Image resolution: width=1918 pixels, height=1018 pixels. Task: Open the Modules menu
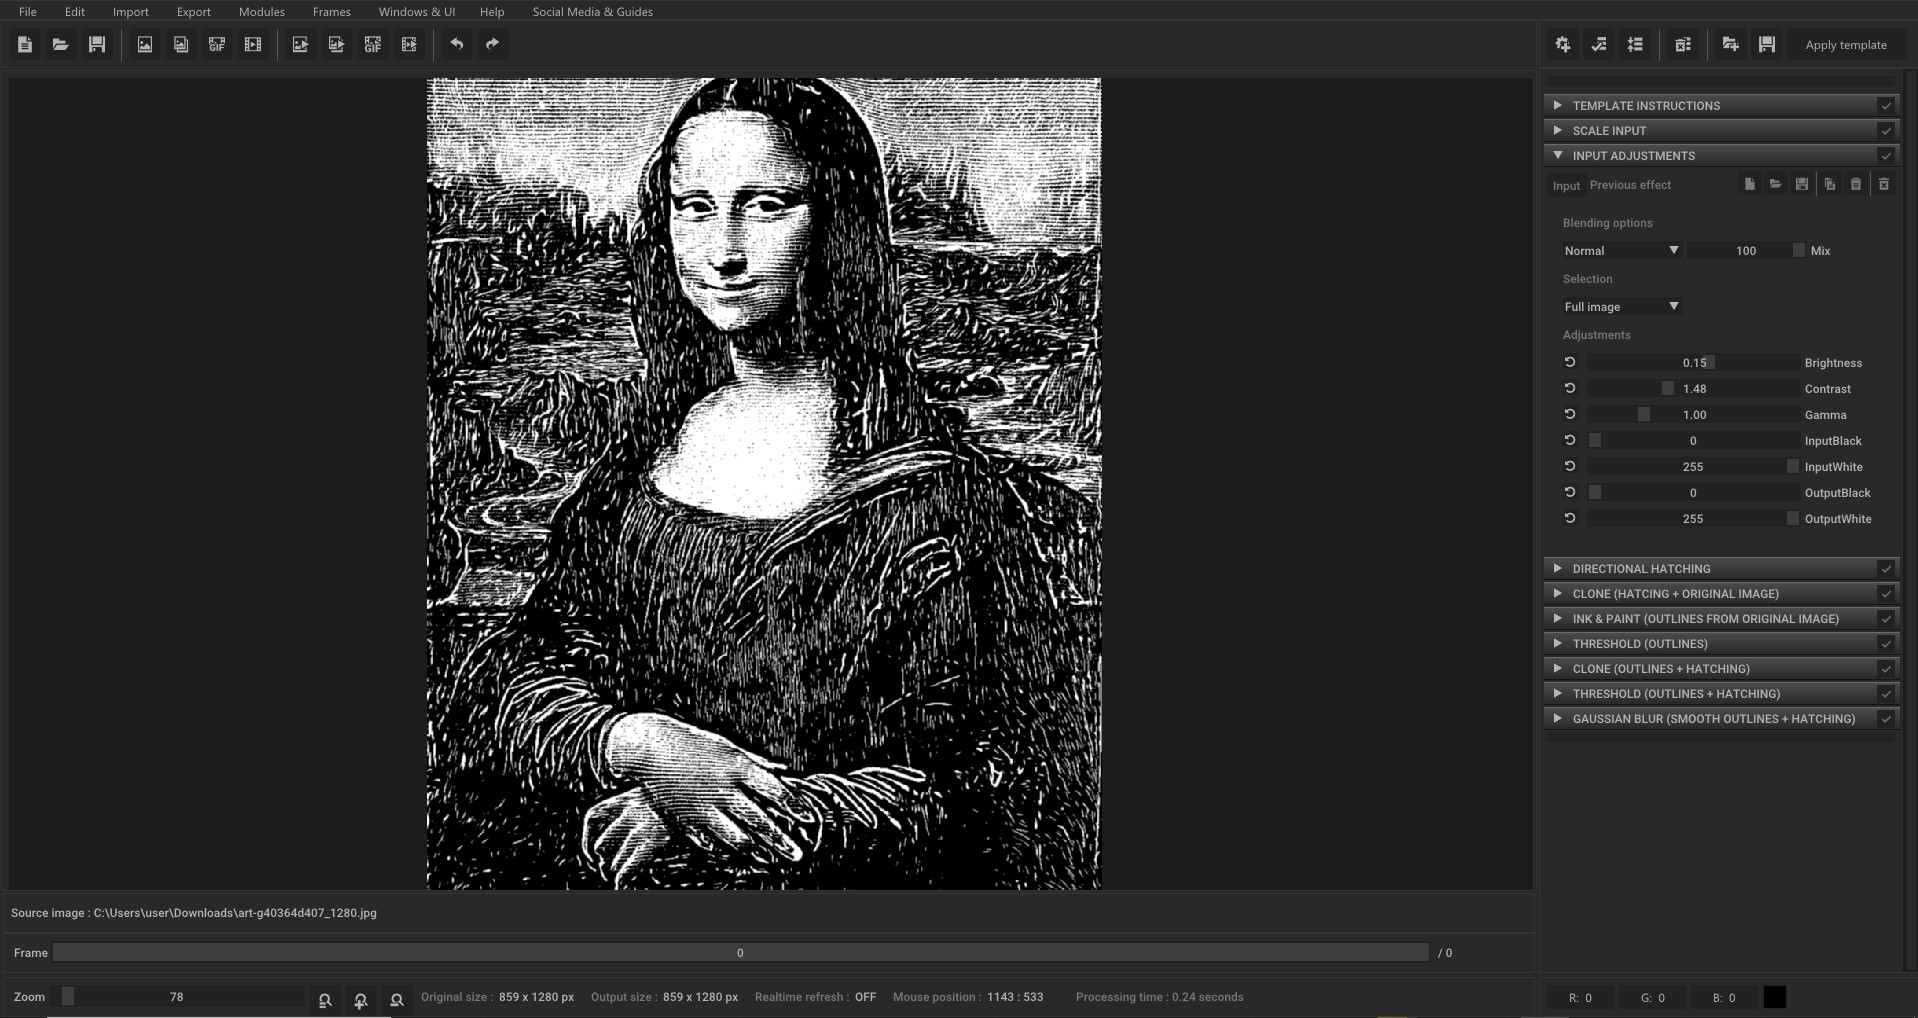[261, 11]
